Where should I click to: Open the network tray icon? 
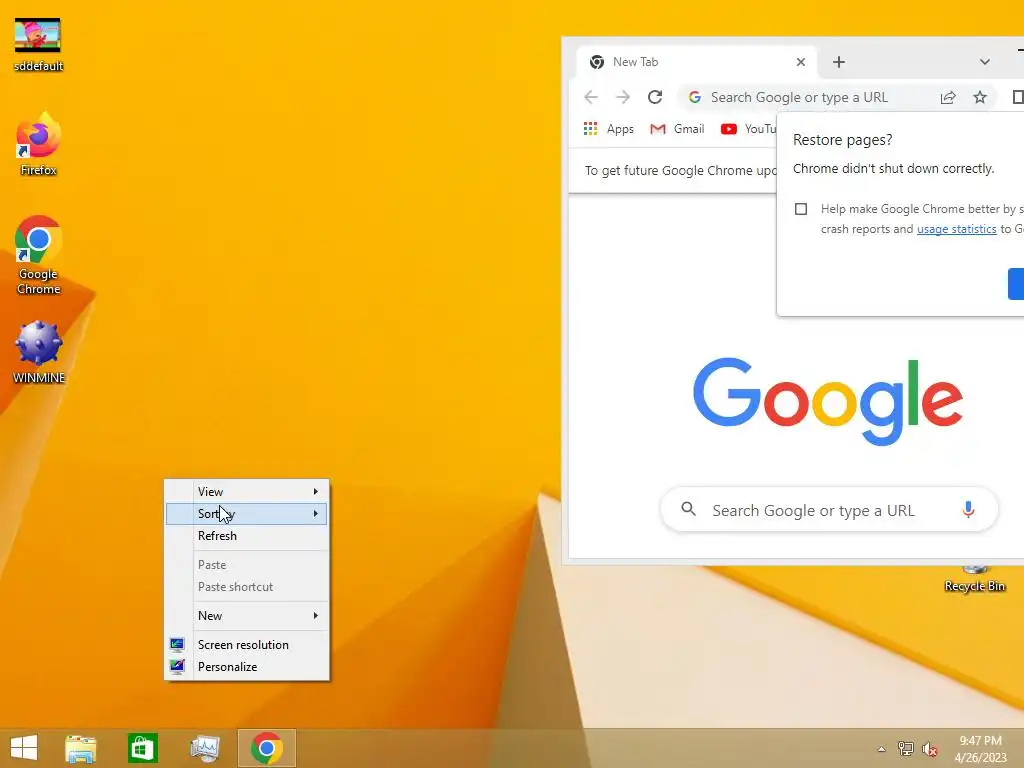pyautogui.click(x=905, y=749)
